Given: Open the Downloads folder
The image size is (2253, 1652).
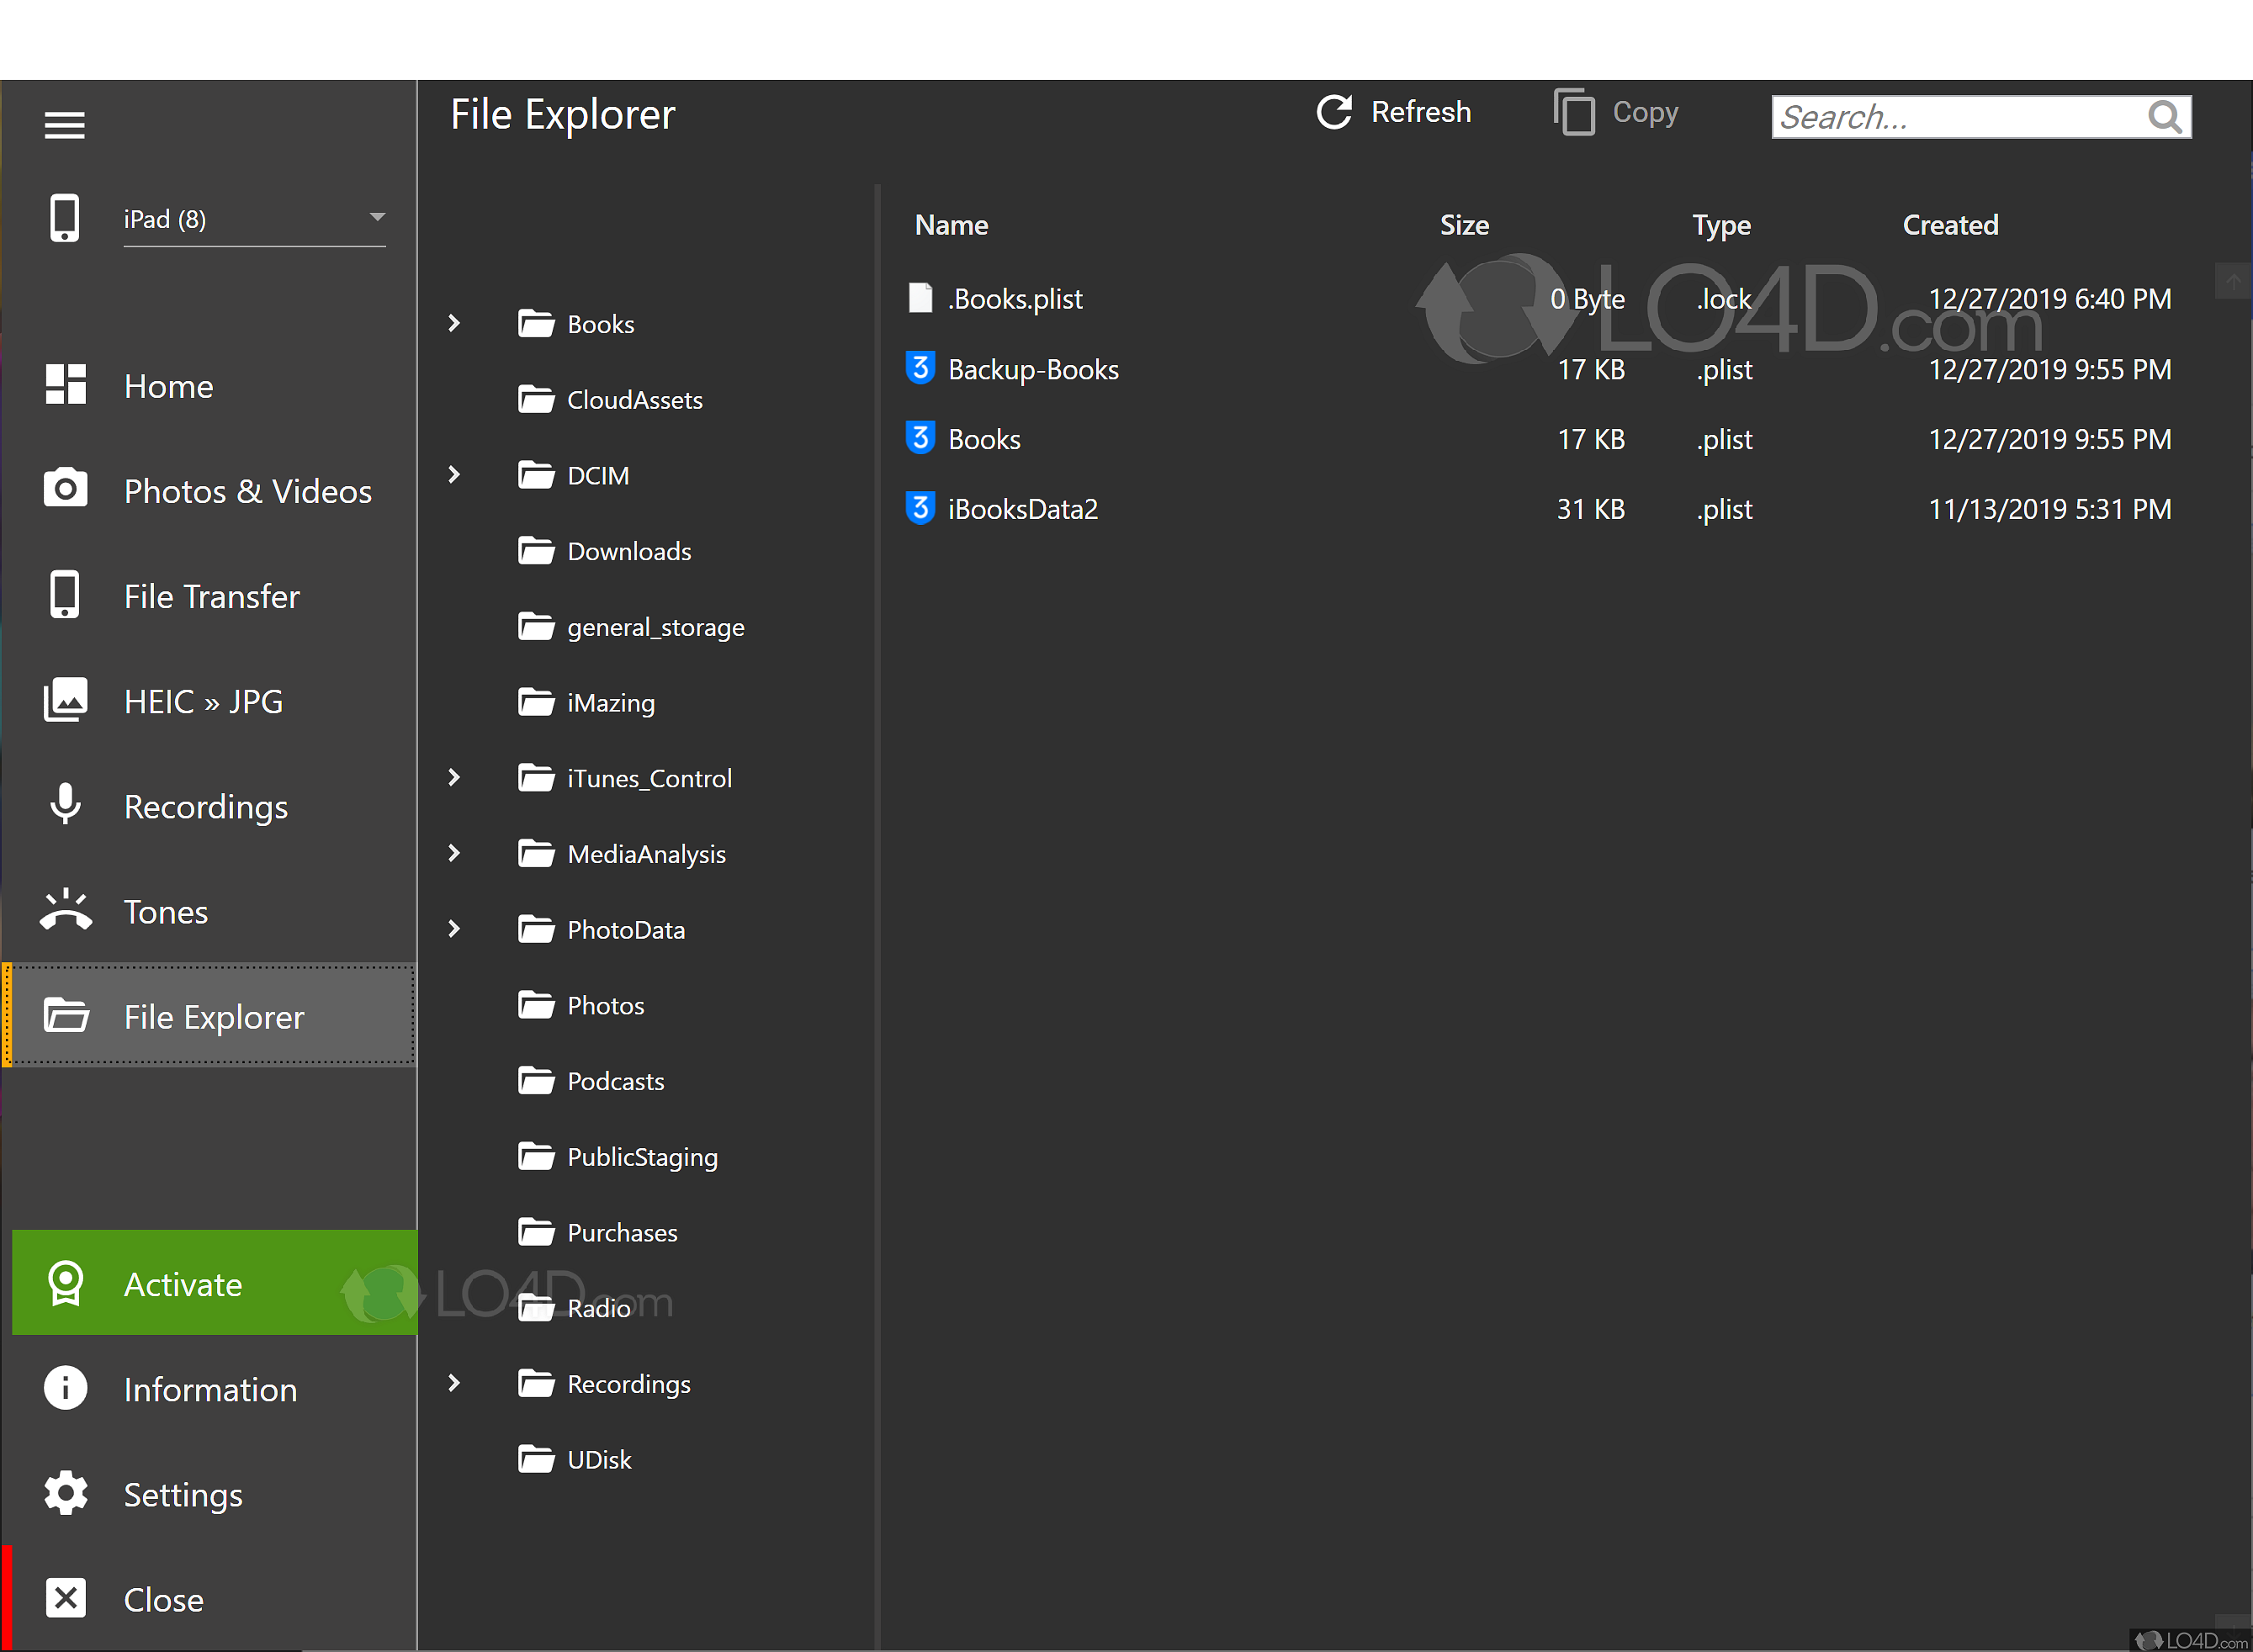Looking at the screenshot, I should (628, 551).
